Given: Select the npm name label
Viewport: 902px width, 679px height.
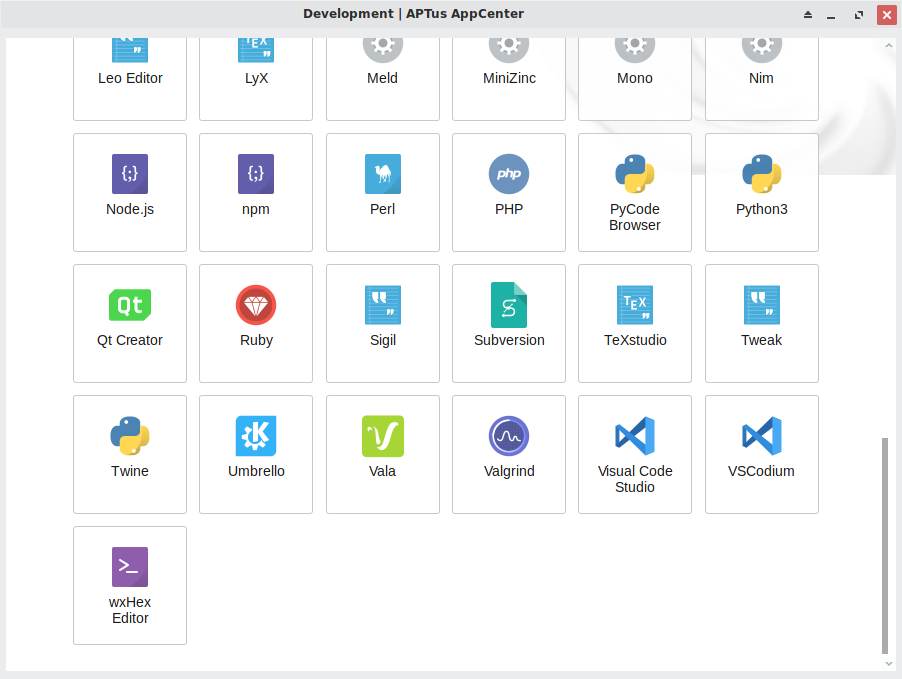Looking at the screenshot, I should point(256,210).
